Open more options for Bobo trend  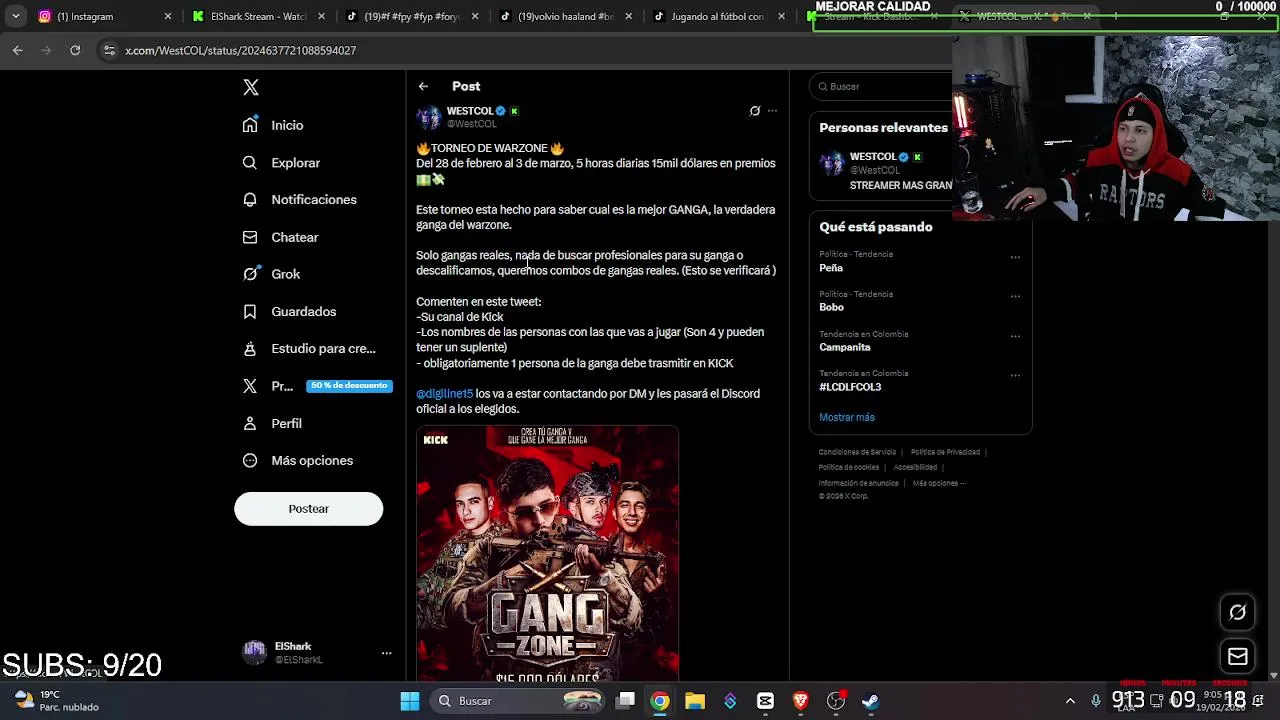[x=1015, y=296]
